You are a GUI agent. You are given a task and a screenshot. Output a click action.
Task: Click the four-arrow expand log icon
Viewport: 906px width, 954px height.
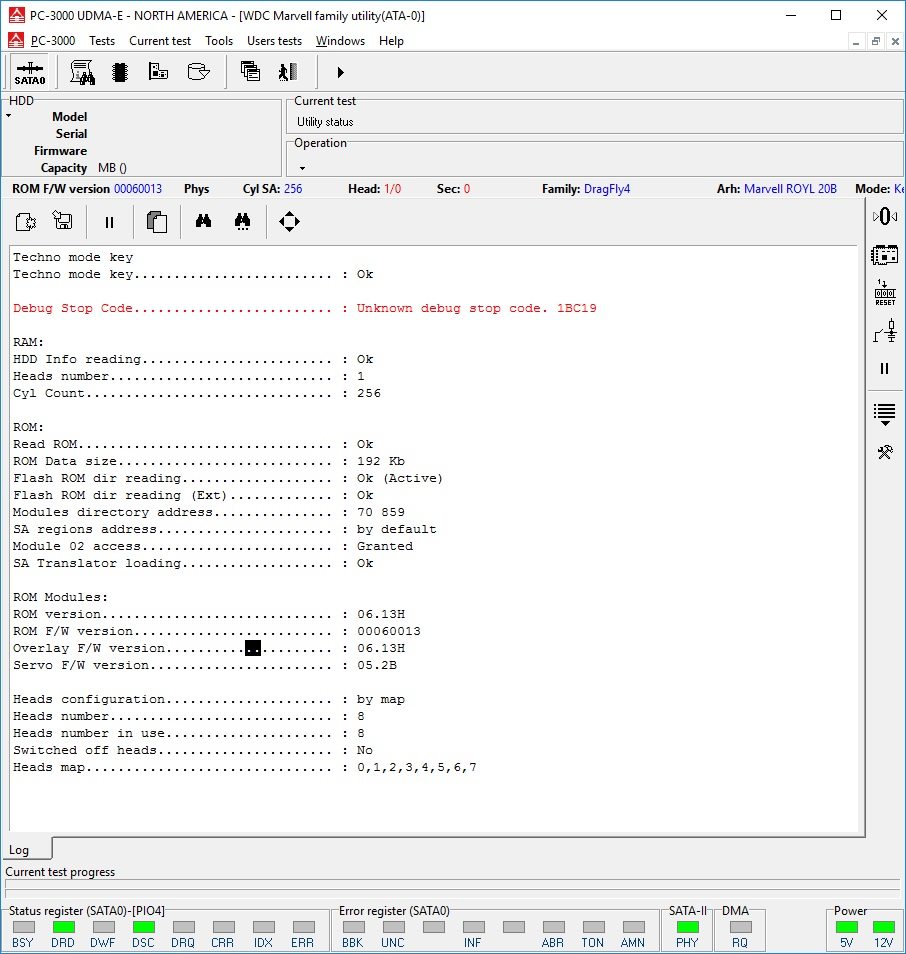coord(289,221)
